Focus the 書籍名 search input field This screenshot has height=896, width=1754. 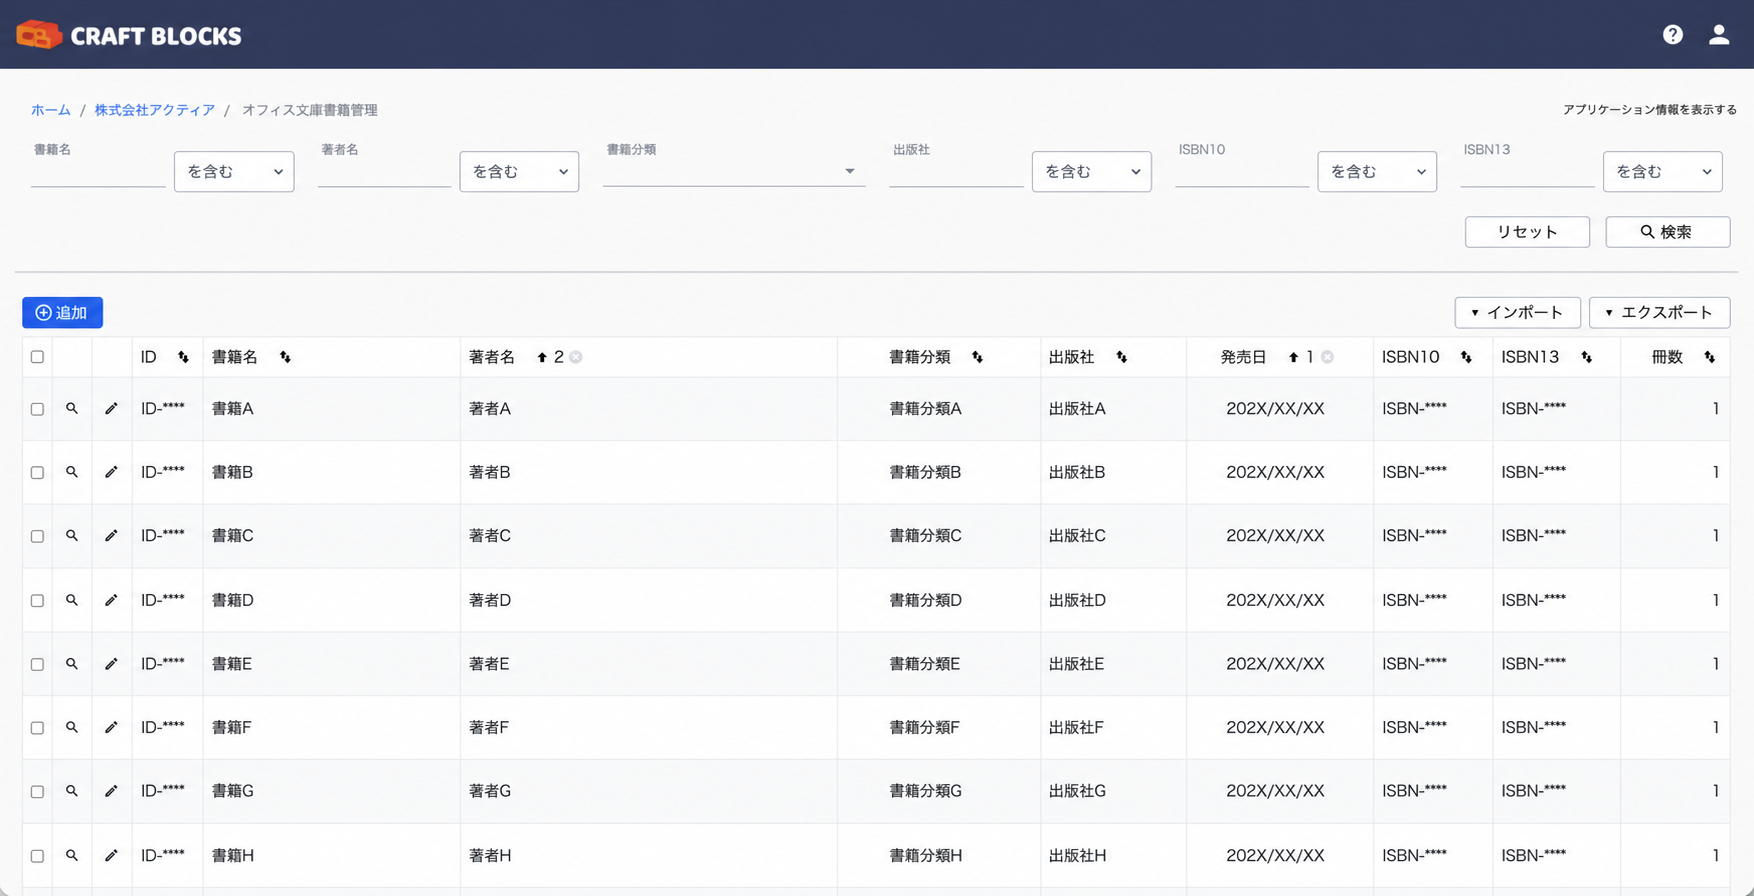[98, 173]
